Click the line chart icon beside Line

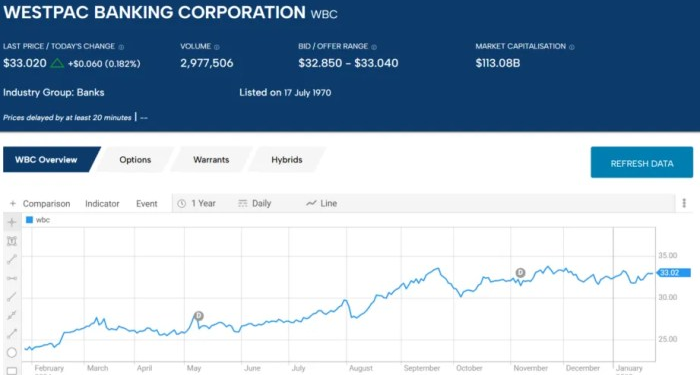311,204
